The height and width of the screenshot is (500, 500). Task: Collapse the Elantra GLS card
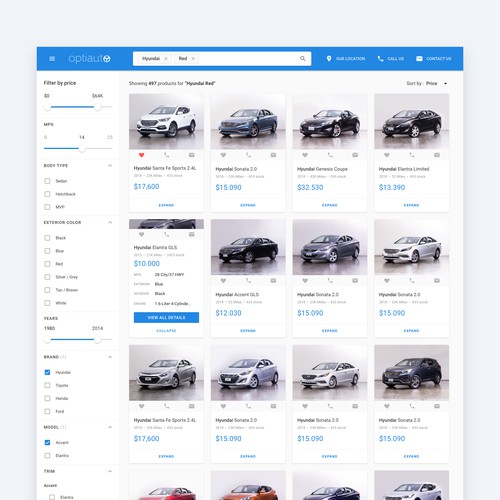[166, 331]
